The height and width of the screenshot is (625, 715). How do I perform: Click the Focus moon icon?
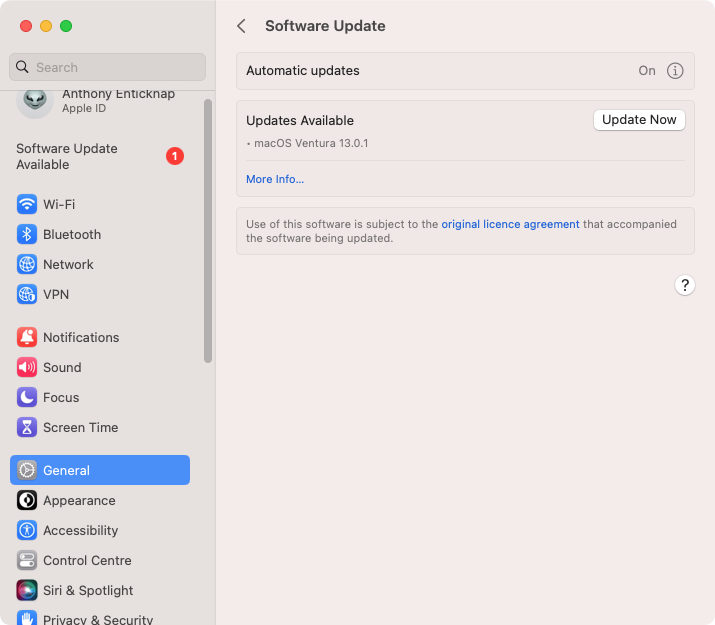click(x=27, y=398)
